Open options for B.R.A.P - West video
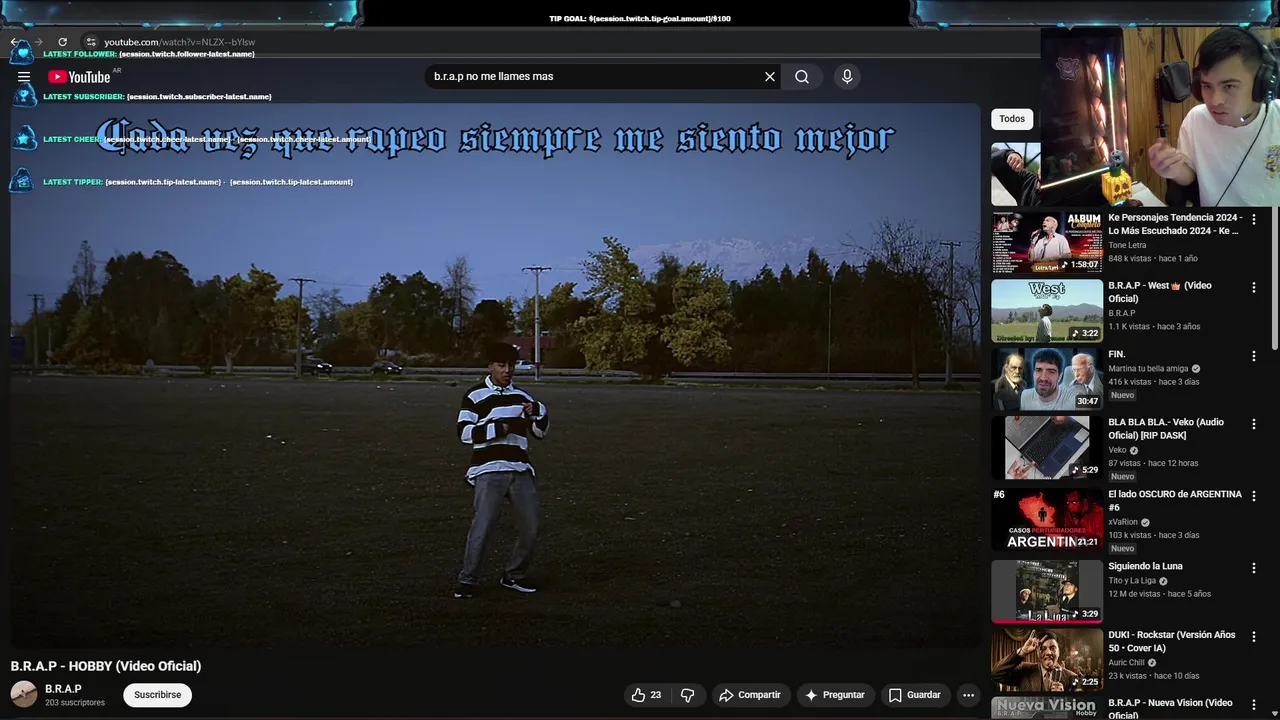The image size is (1280, 720). coord(1254,287)
